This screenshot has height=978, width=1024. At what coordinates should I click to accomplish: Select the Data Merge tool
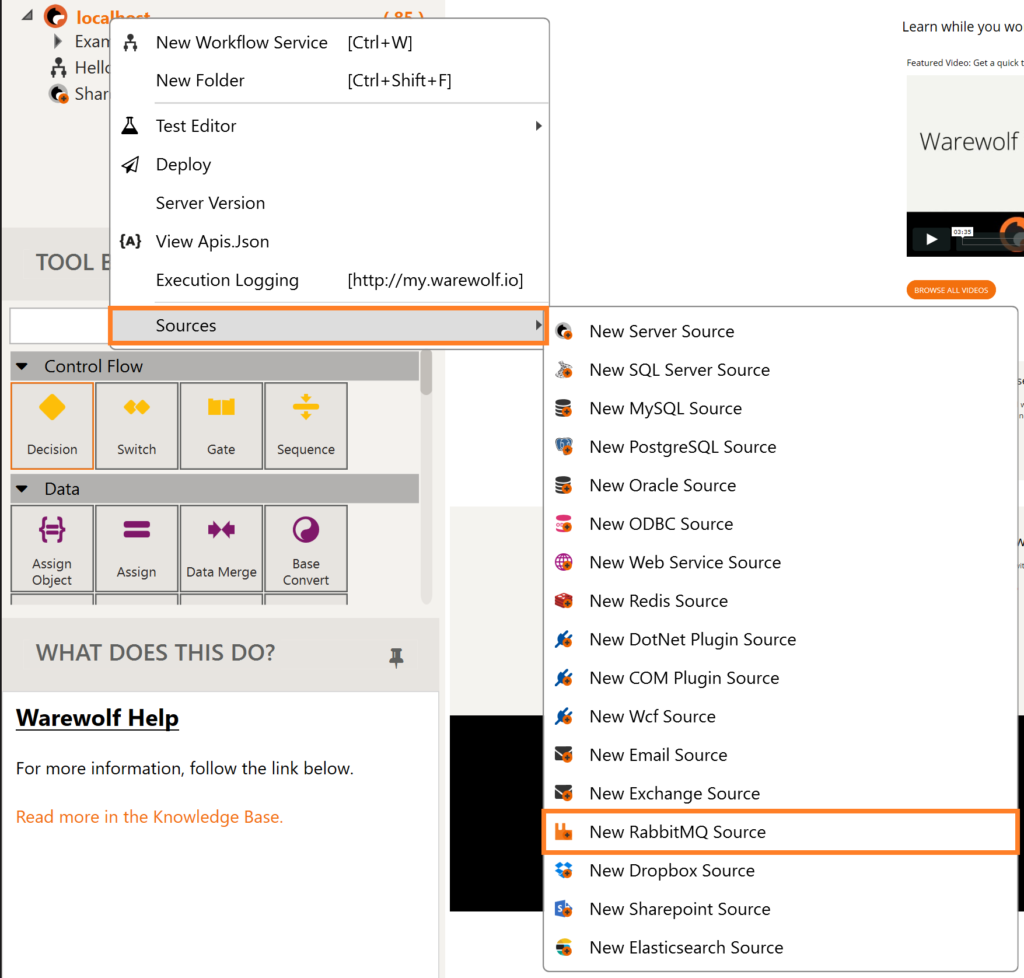[221, 548]
